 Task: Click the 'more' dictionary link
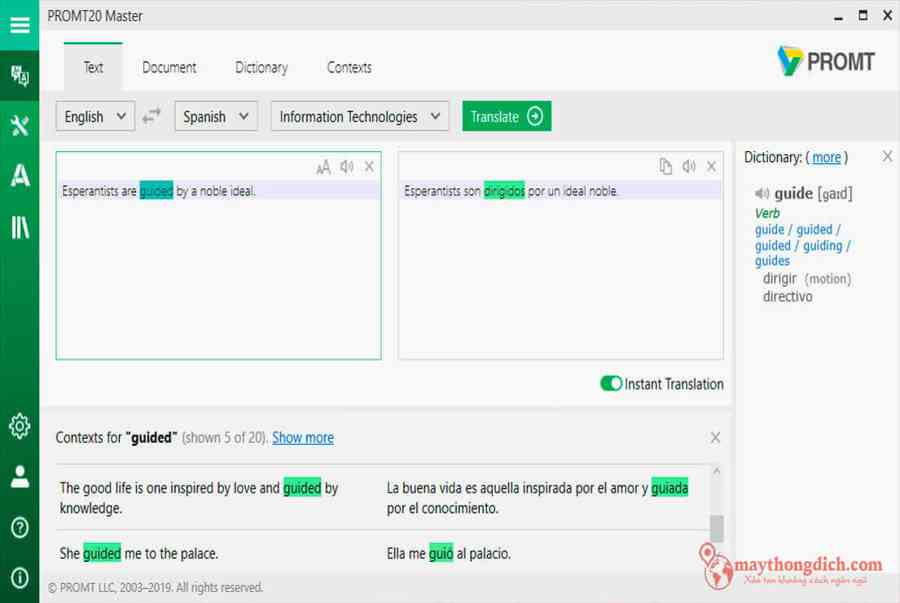827,157
